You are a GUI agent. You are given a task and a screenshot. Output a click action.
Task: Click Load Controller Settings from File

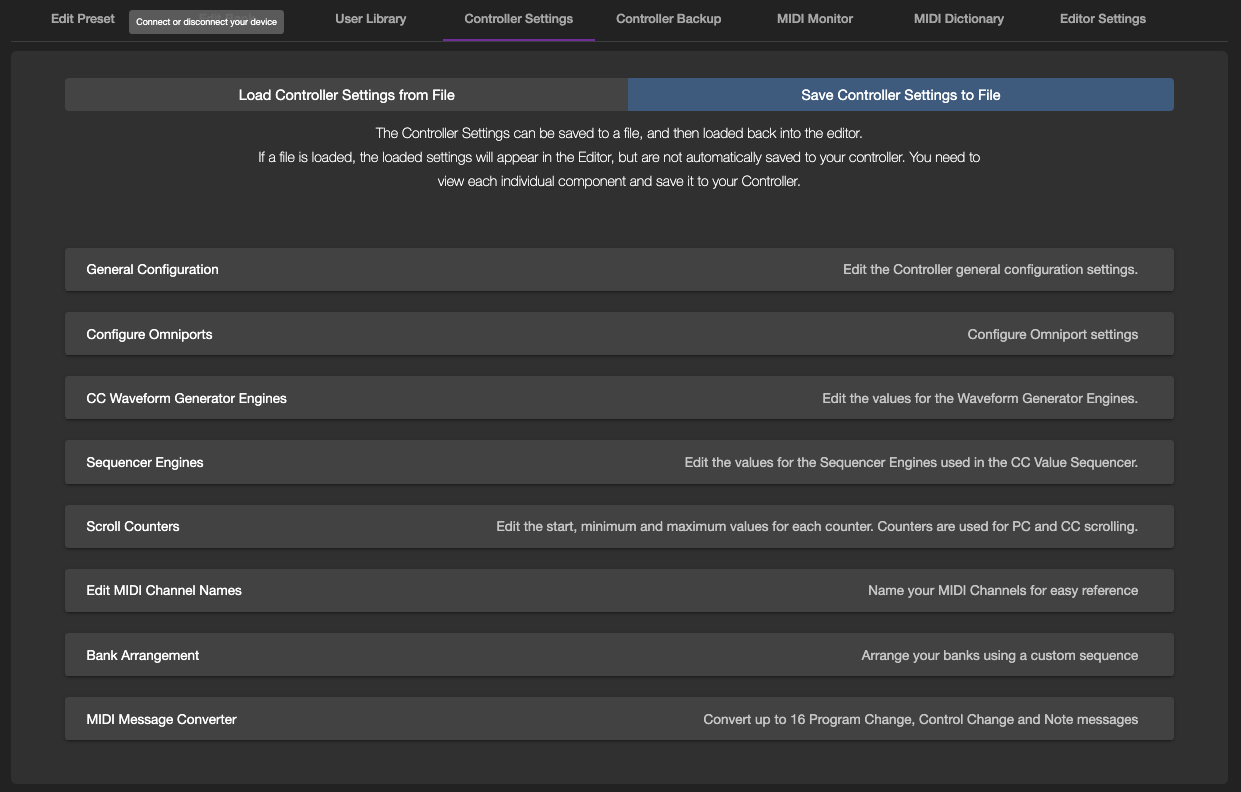click(346, 95)
